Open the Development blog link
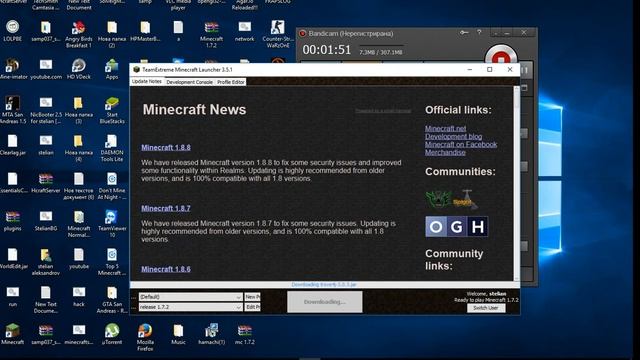Image resolution: width=640 pixels, height=360 pixels. [453, 136]
